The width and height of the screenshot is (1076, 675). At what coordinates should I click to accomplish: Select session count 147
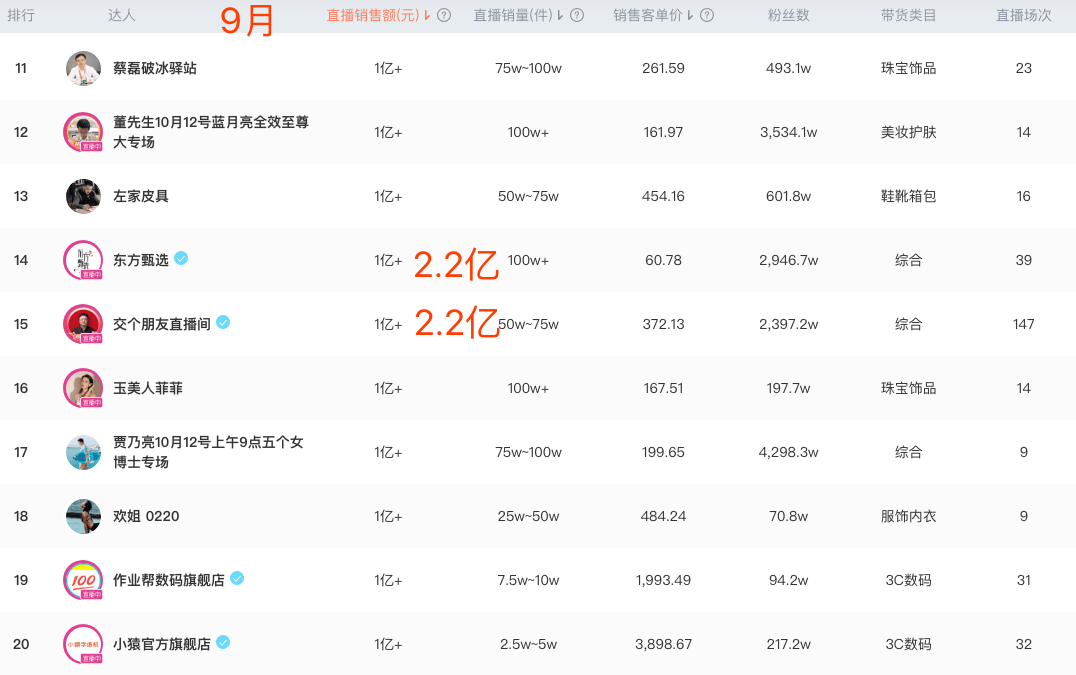click(1024, 324)
